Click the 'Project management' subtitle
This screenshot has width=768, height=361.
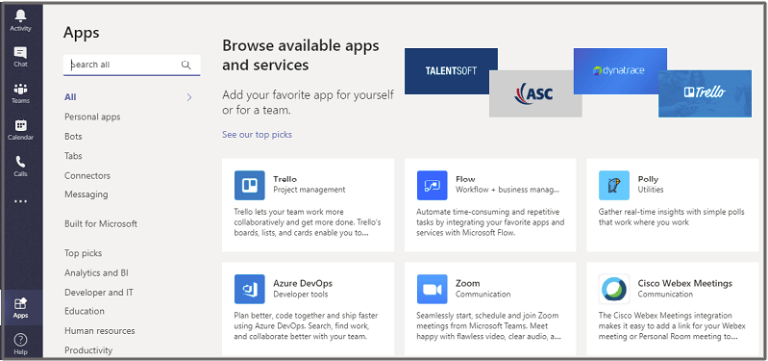tap(309, 190)
